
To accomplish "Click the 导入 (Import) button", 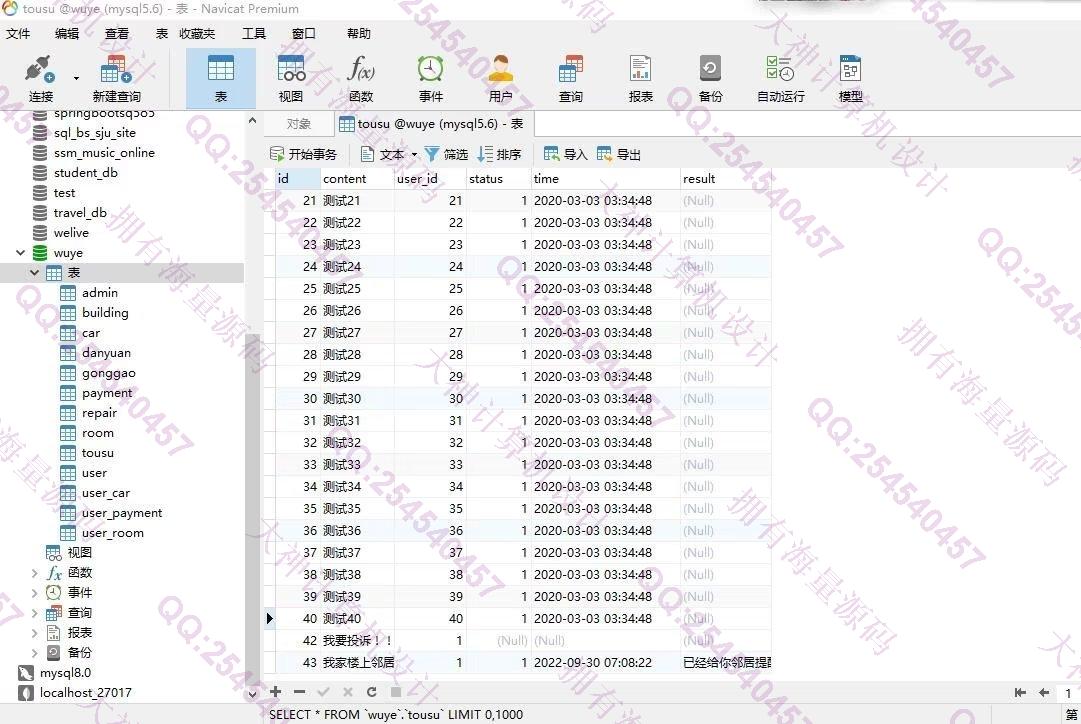I will (565, 154).
